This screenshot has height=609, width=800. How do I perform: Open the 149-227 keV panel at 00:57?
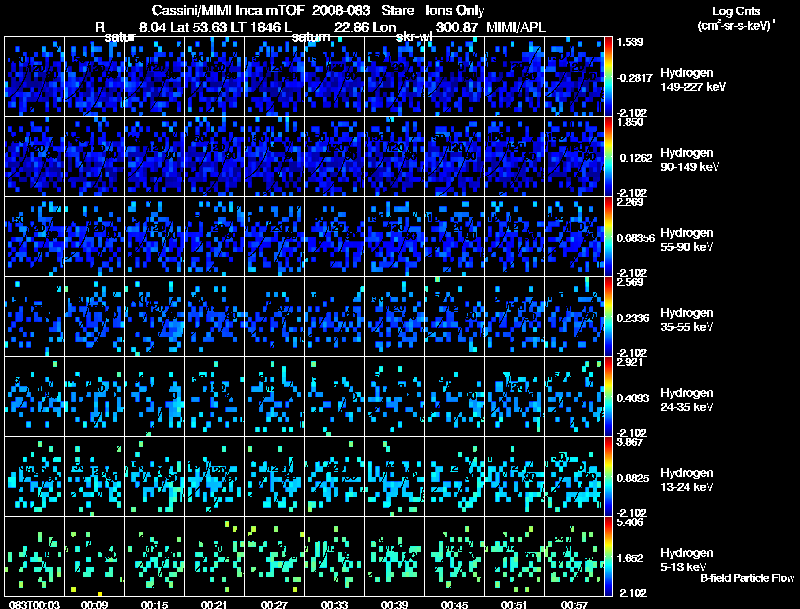[x=574, y=77]
